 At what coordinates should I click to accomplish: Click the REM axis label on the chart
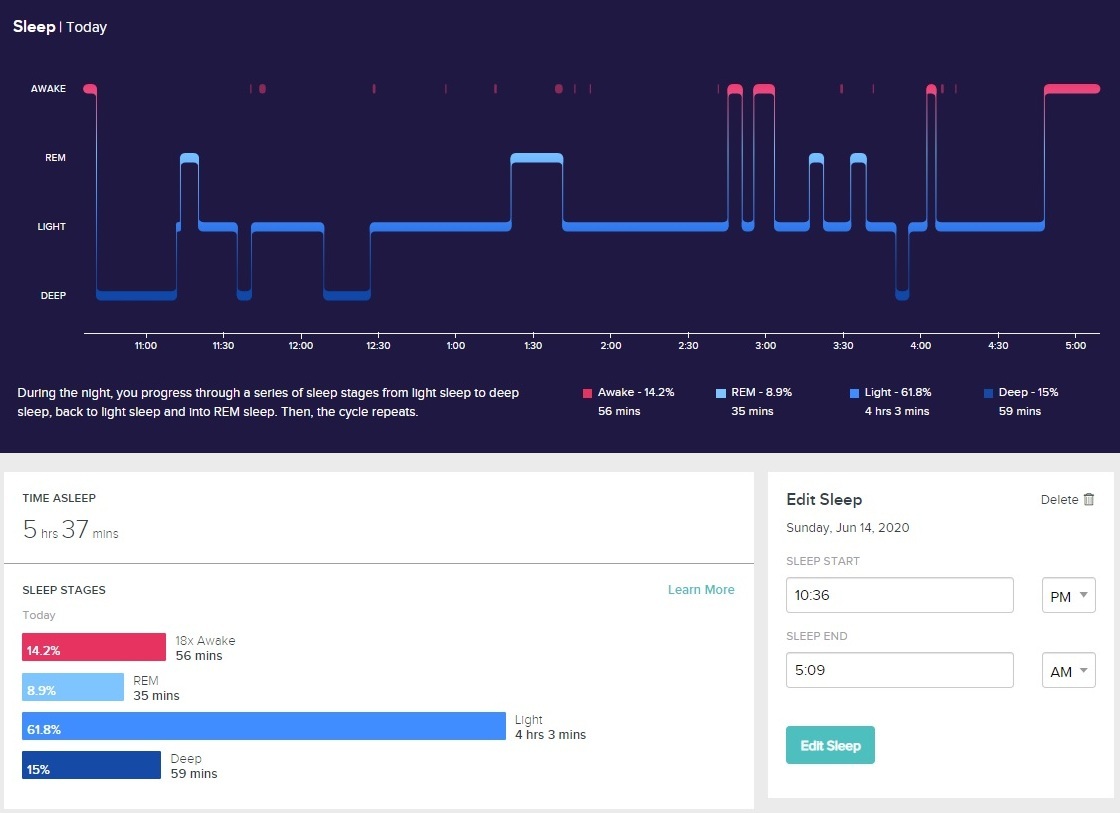(55, 158)
